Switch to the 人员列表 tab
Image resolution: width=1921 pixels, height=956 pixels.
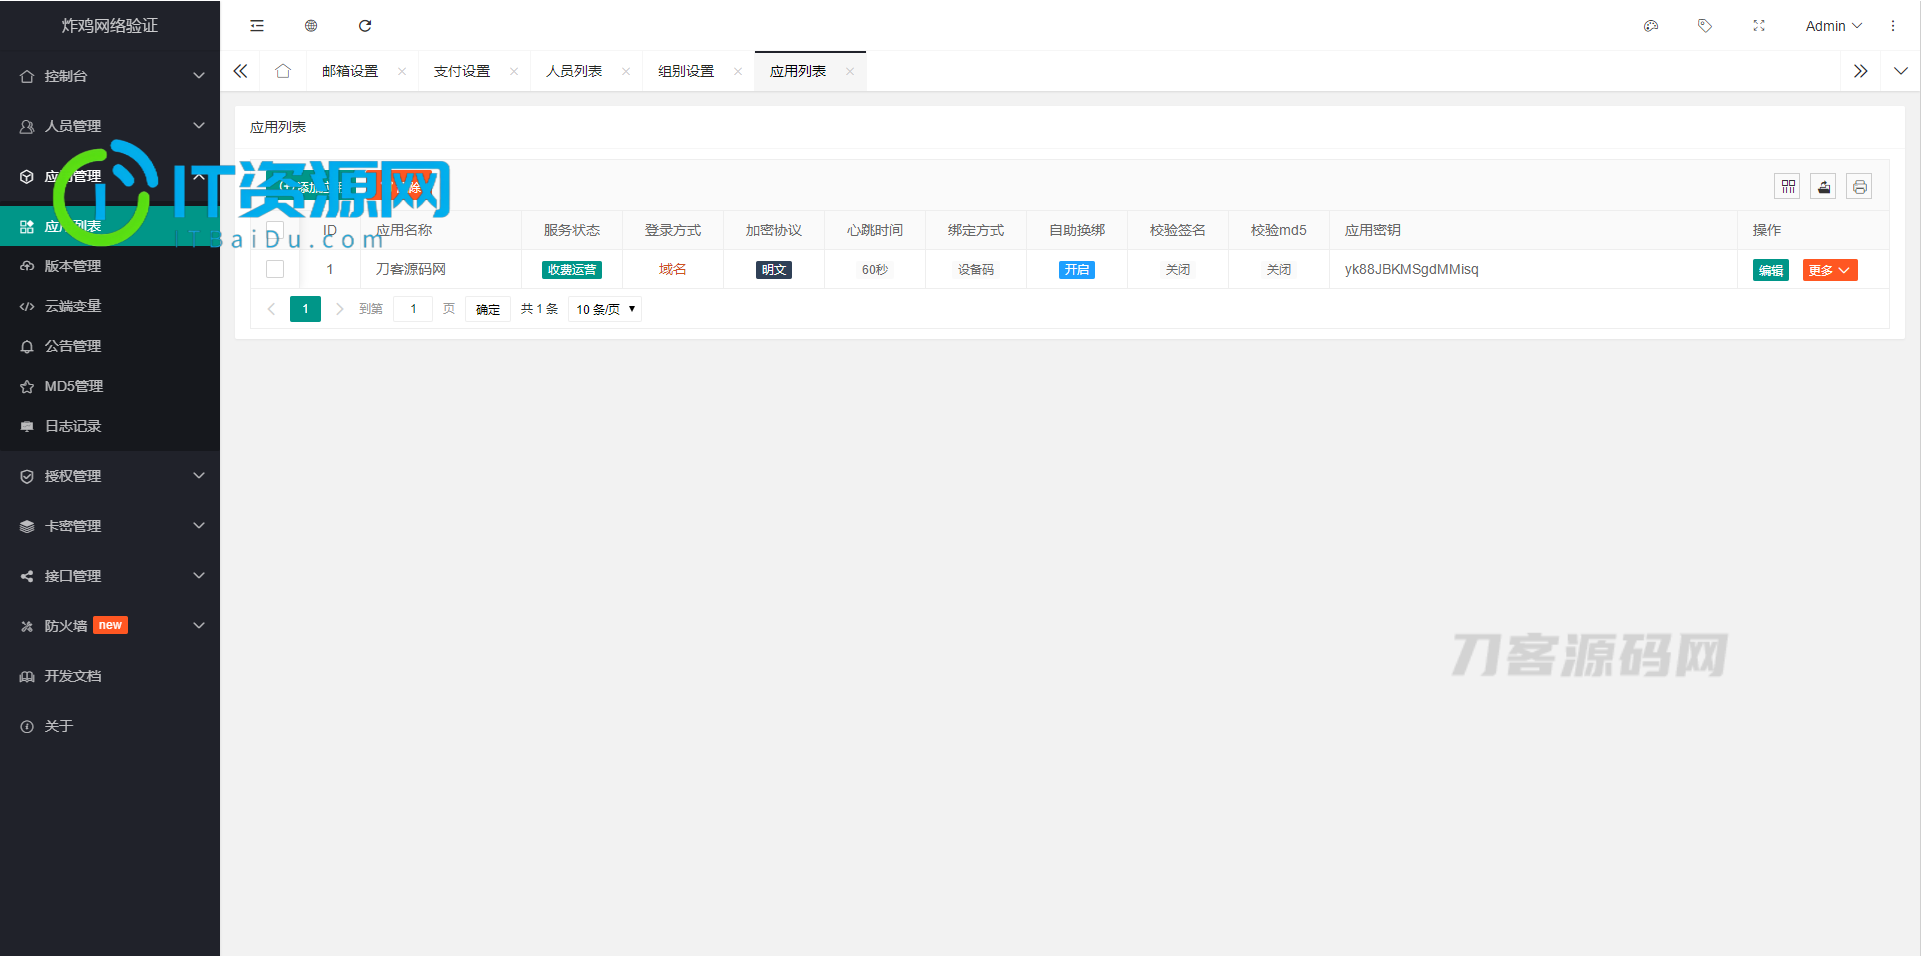[x=574, y=71]
